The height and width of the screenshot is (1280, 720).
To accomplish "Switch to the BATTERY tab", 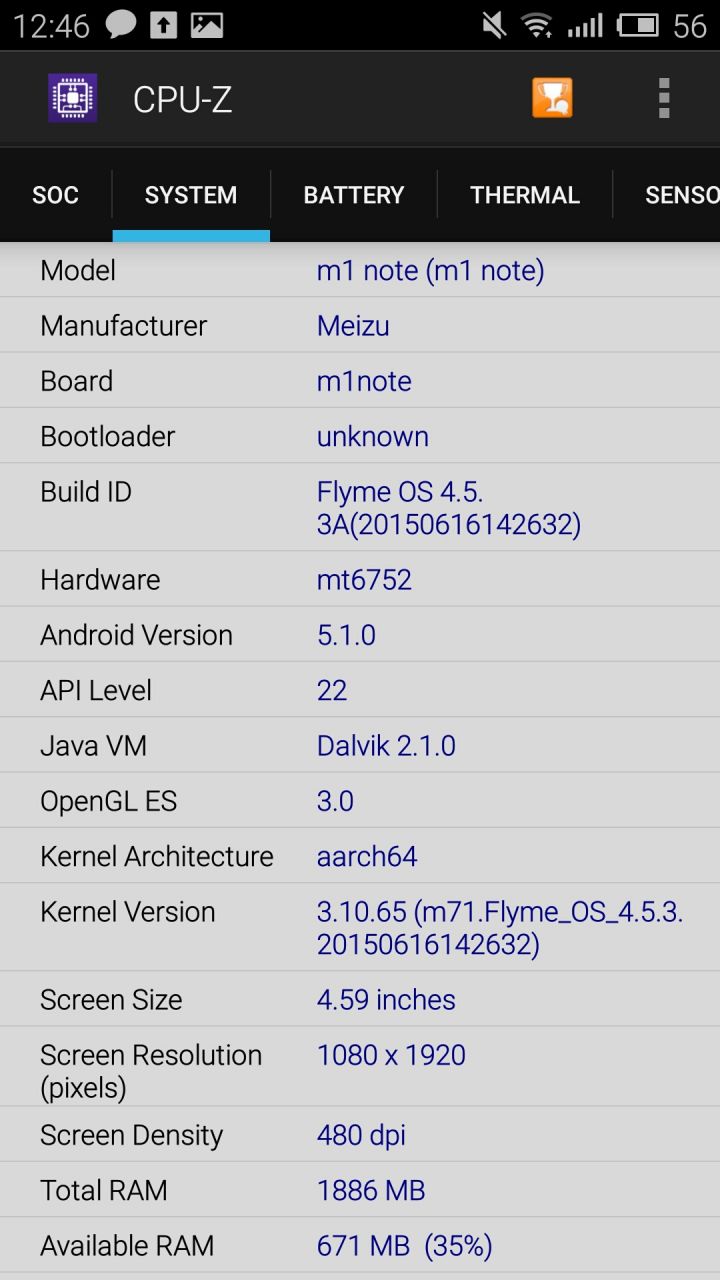I will pyautogui.click(x=354, y=195).
